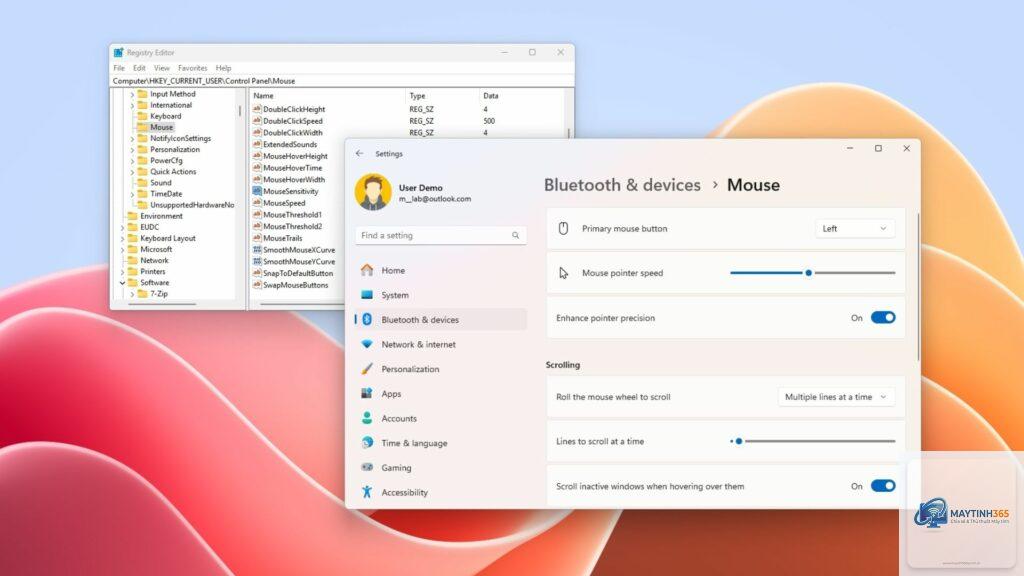1024x576 pixels.
Task: Click the pointer icon beside Mouse pointer speed
Action: coord(563,273)
